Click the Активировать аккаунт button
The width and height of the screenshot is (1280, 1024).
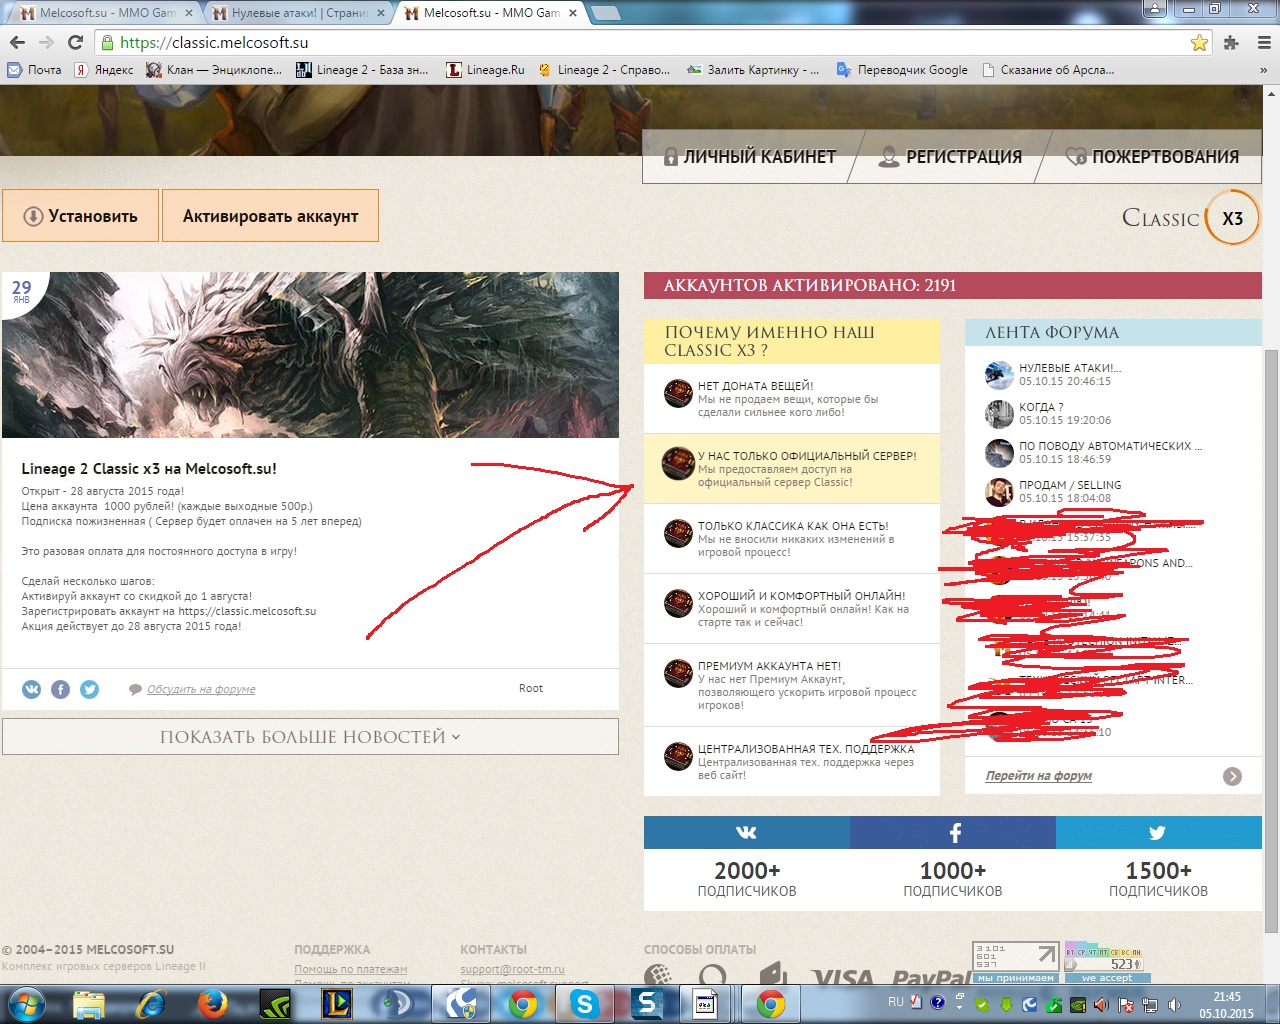pos(271,216)
